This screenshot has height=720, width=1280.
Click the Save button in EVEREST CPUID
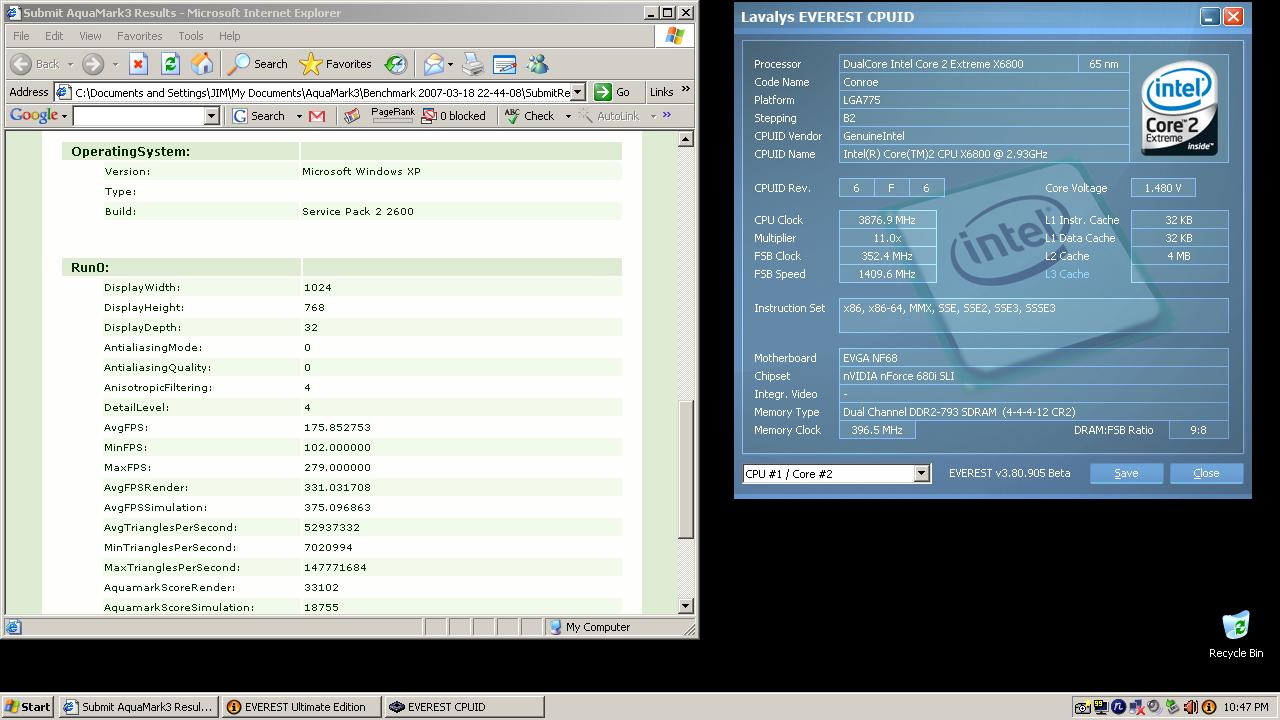pyautogui.click(x=1126, y=473)
